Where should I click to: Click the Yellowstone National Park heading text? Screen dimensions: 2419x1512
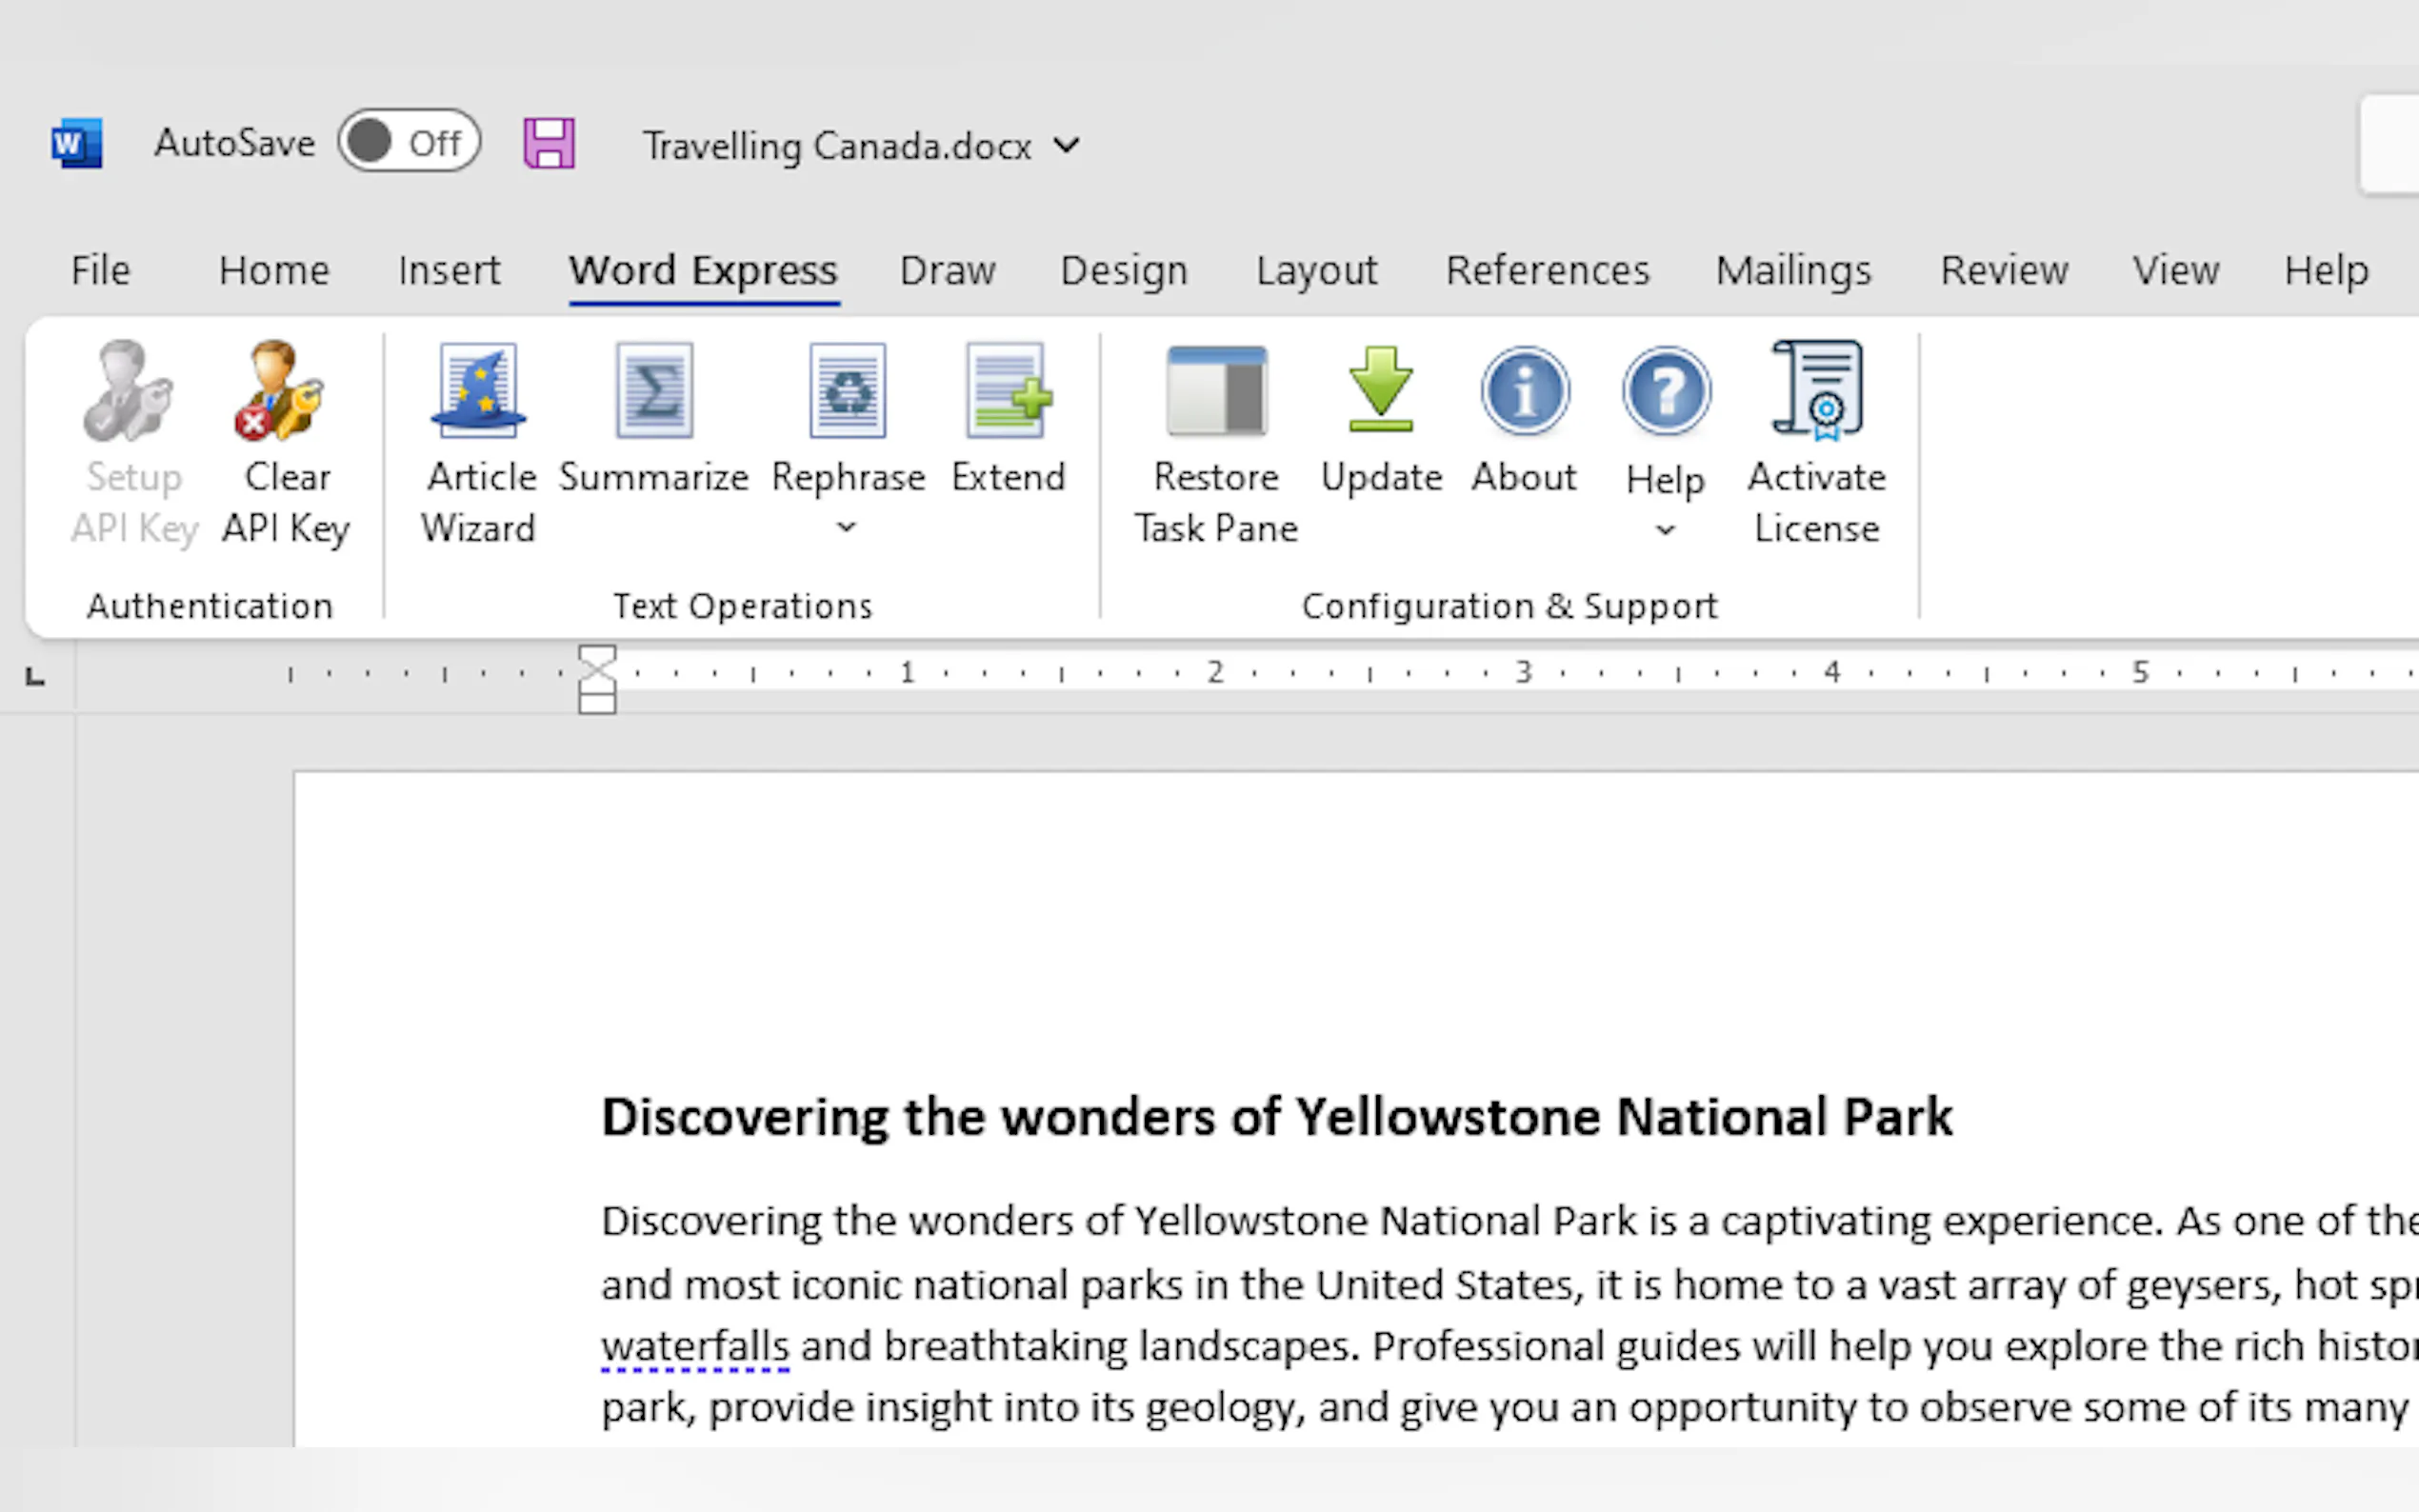(1276, 1117)
